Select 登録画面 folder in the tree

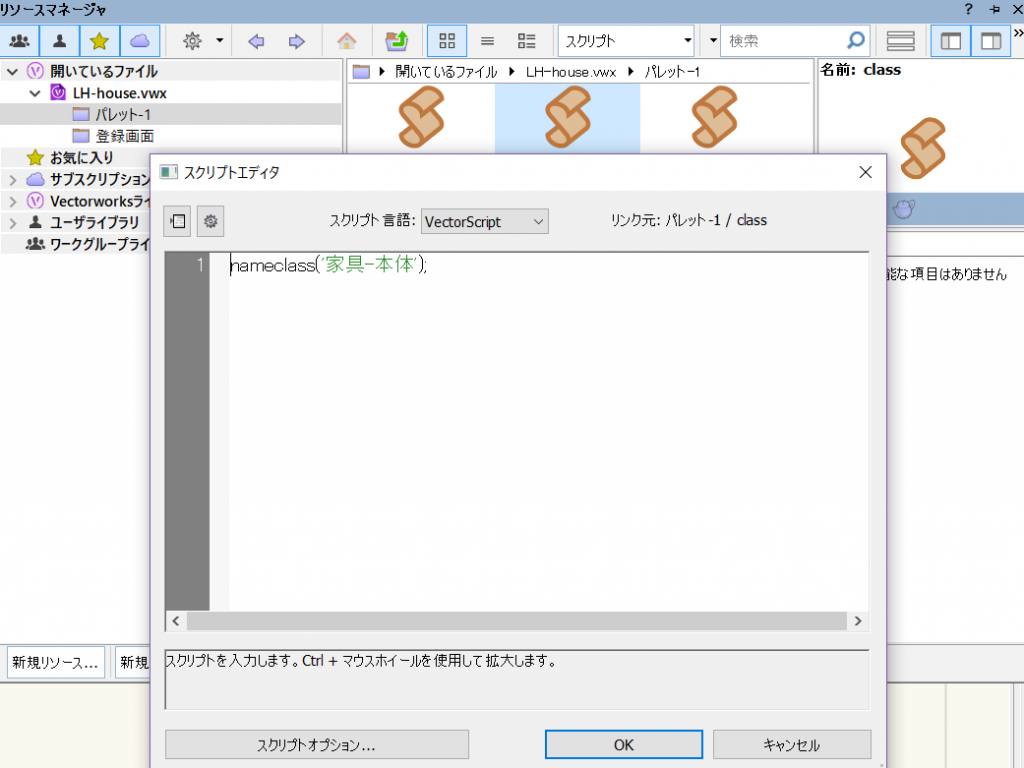coord(124,136)
